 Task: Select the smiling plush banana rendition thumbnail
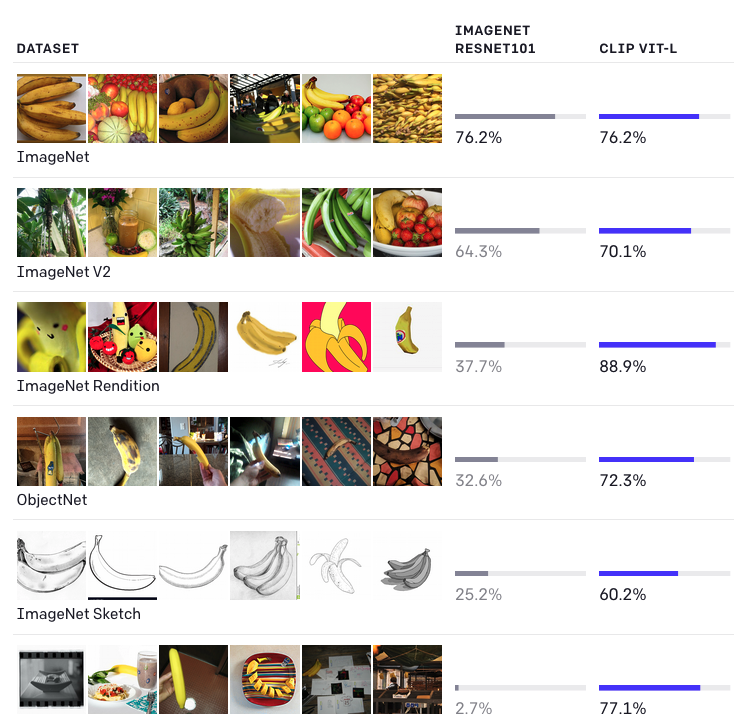click(x=52, y=337)
